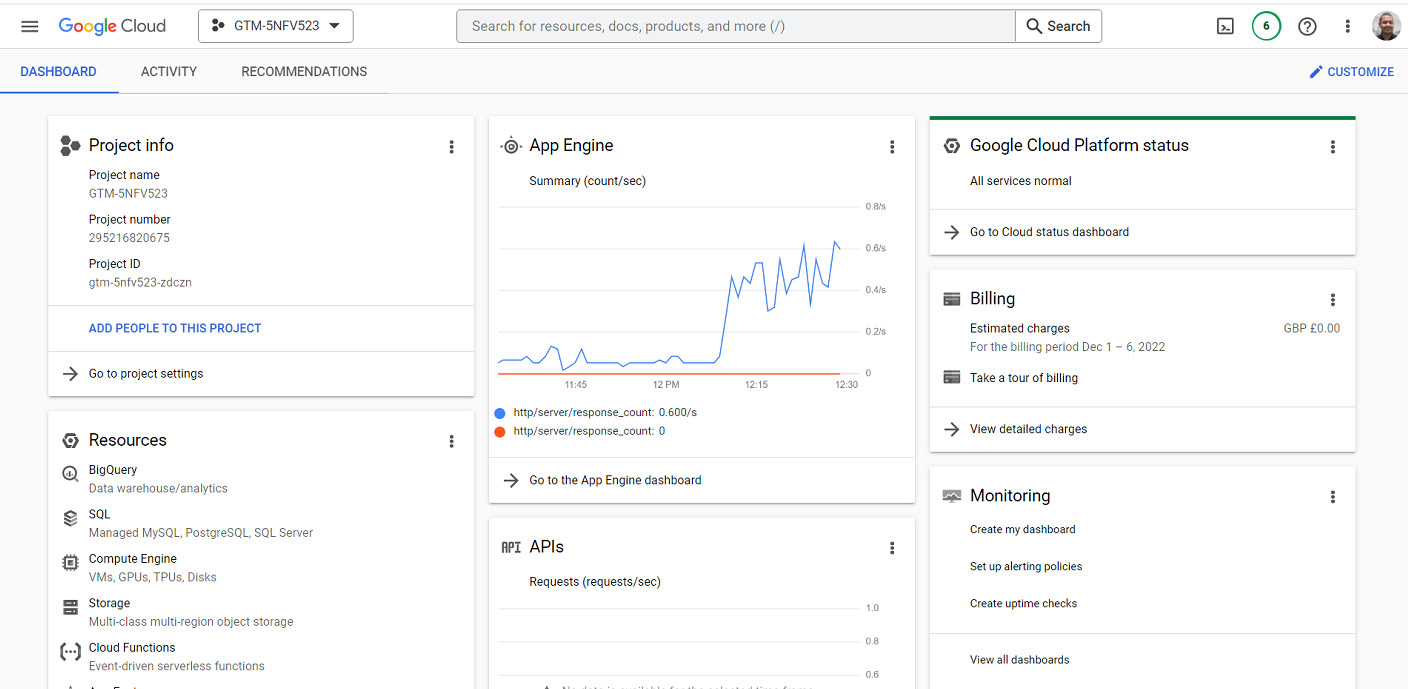Click the Resources card hexagon icon
This screenshot has width=1408, height=689.
(70, 440)
